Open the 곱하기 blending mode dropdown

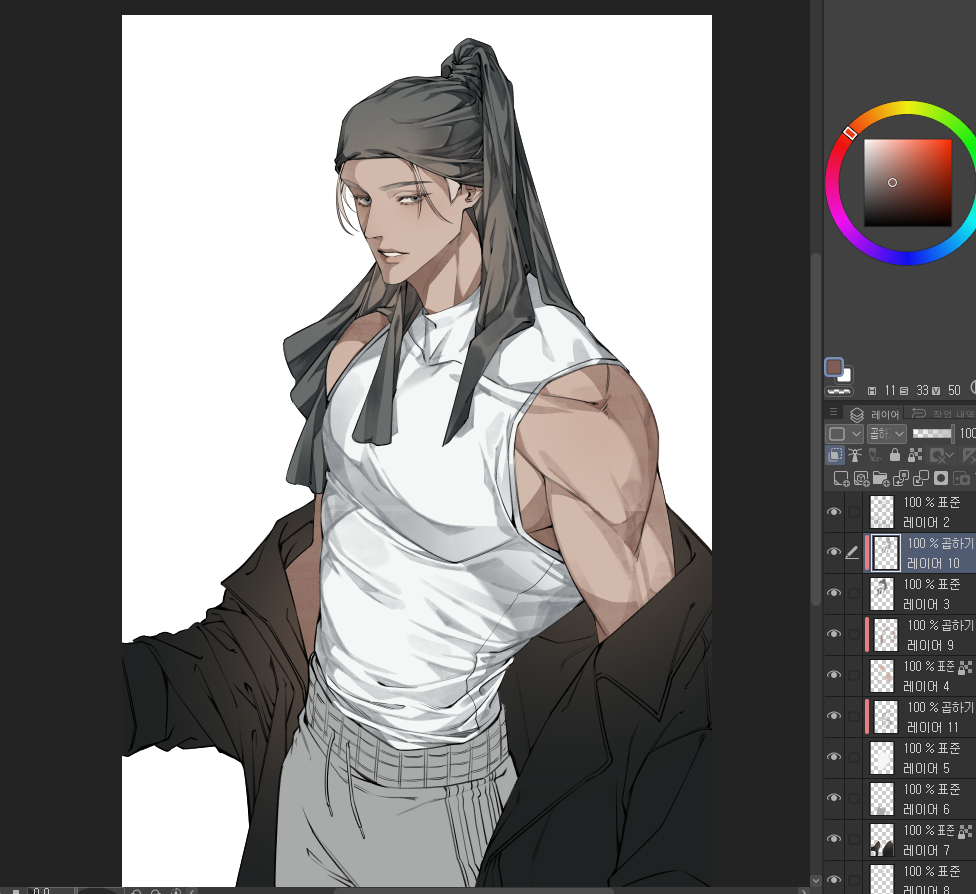click(x=886, y=433)
